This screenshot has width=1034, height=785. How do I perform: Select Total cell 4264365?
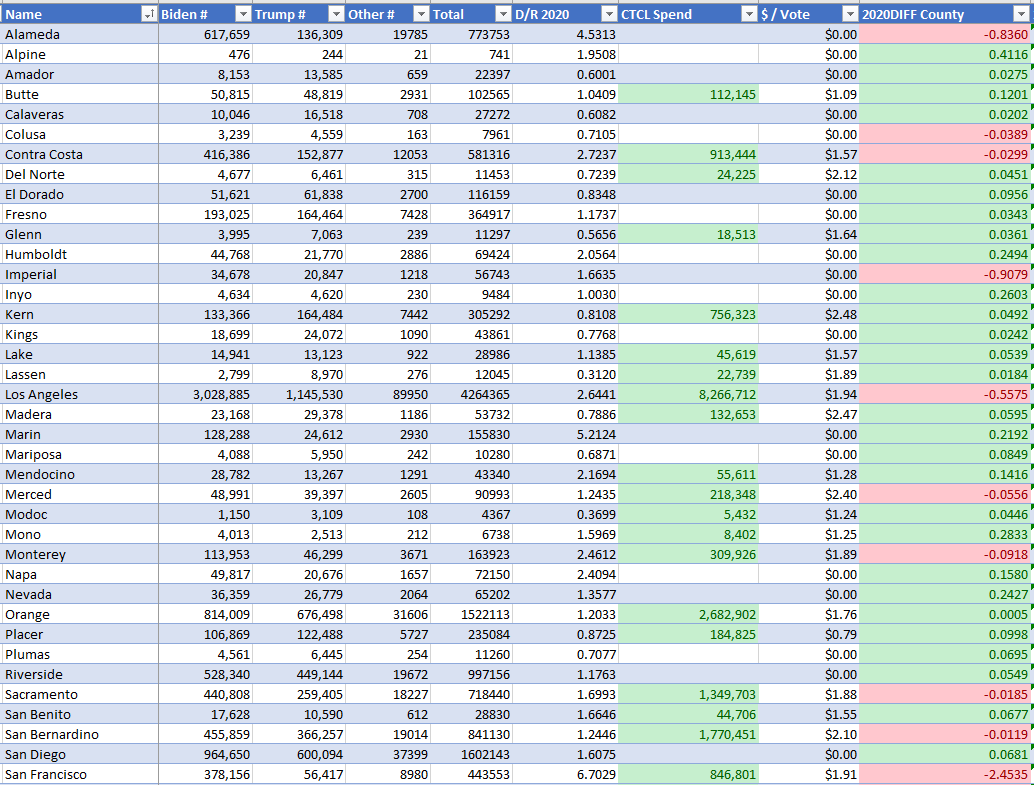click(x=471, y=394)
